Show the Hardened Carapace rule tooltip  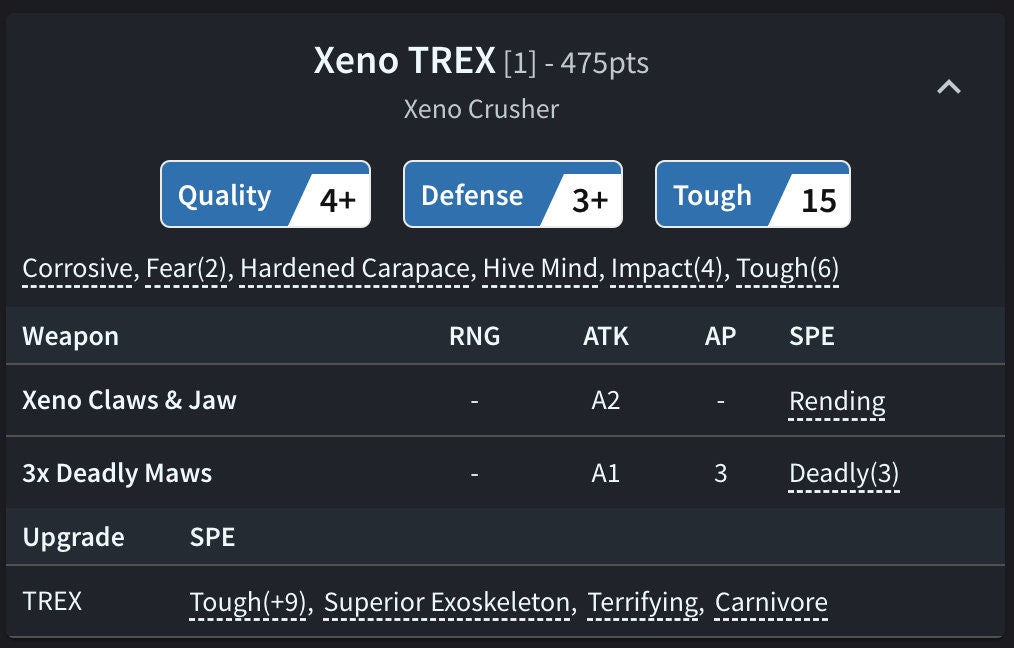point(354,268)
